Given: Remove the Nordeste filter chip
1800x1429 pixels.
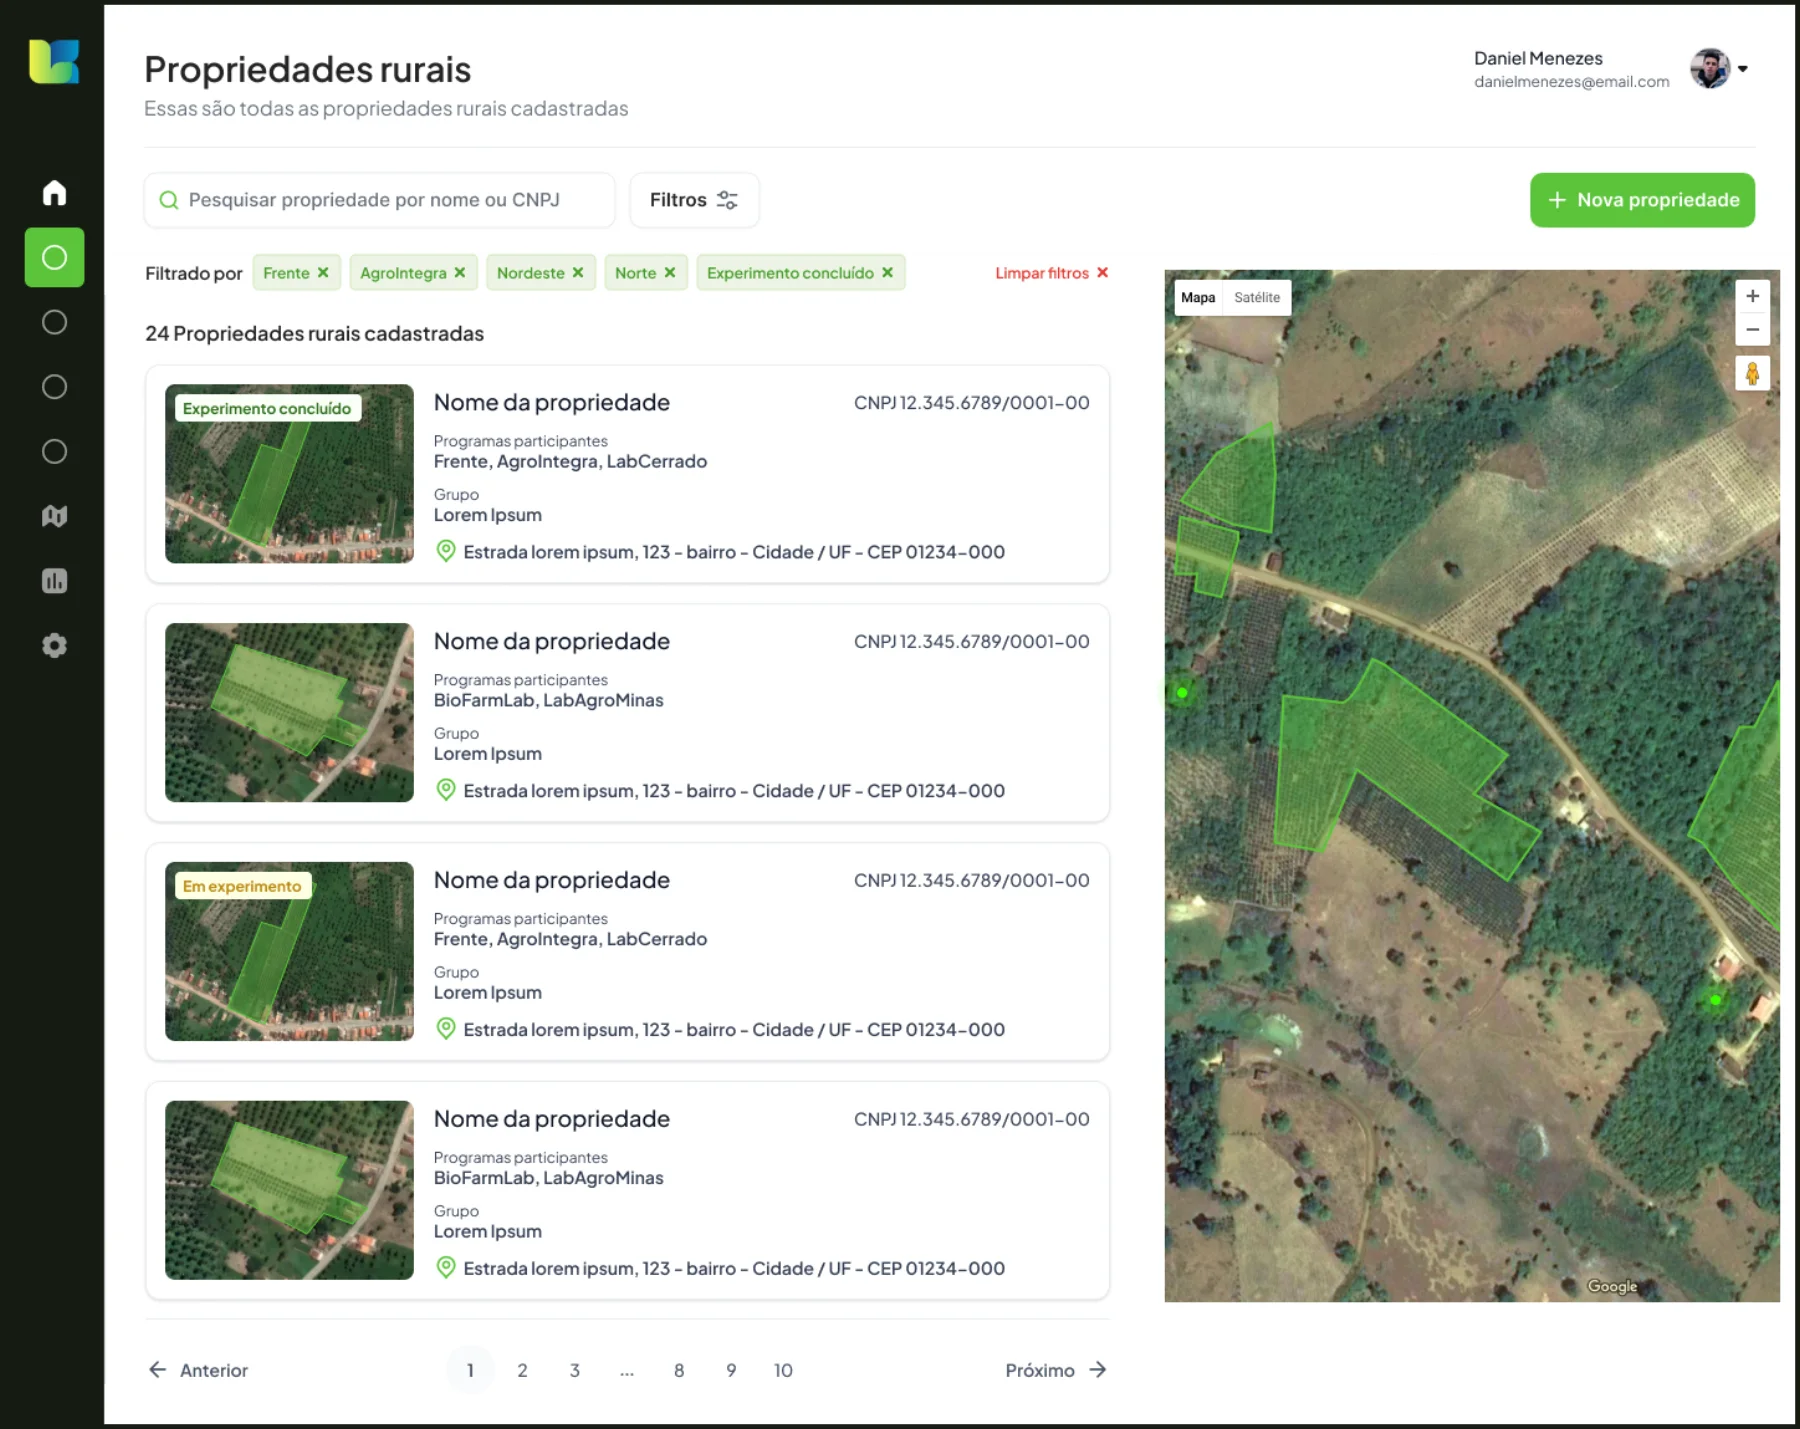Looking at the screenshot, I should 578,272.
